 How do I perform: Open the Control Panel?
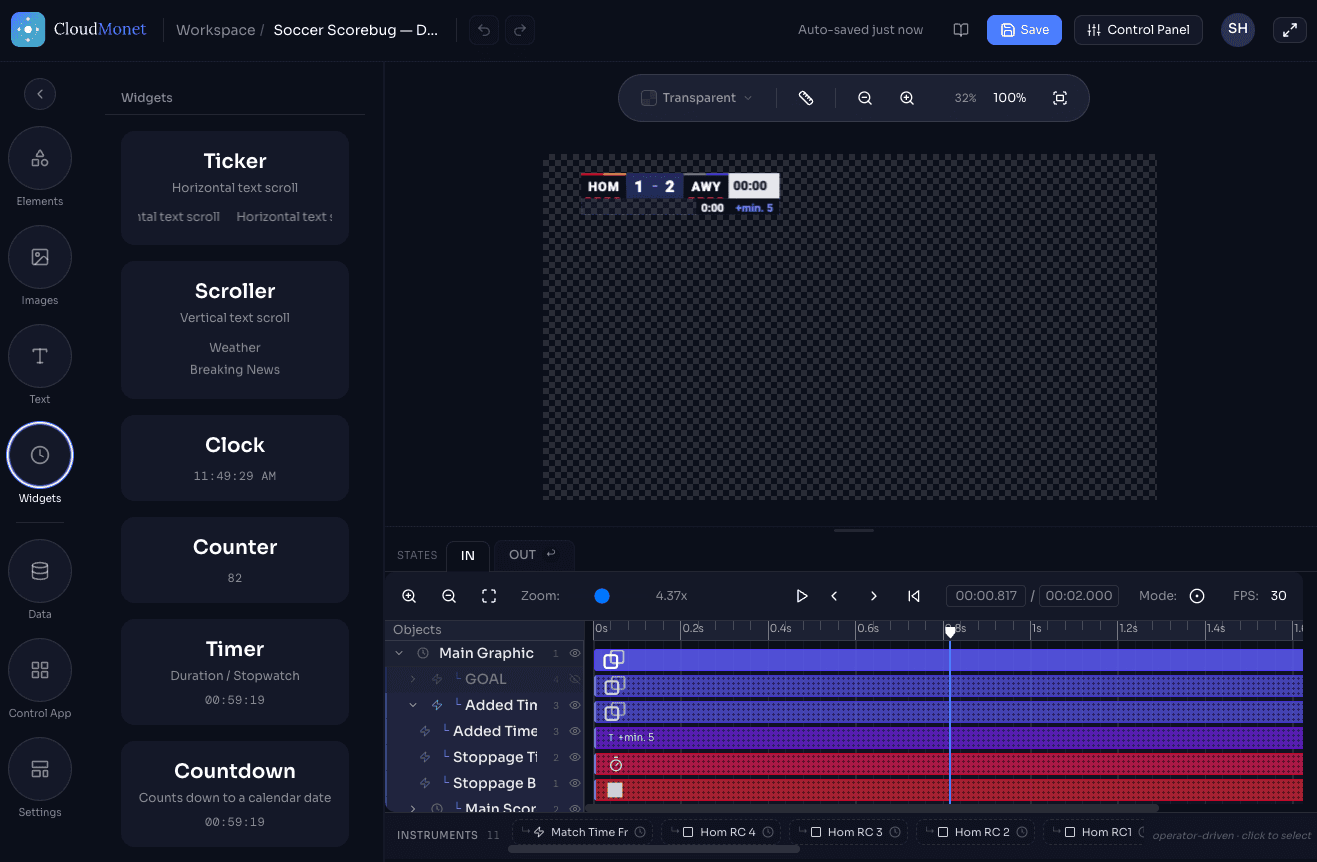(1139, 30)
